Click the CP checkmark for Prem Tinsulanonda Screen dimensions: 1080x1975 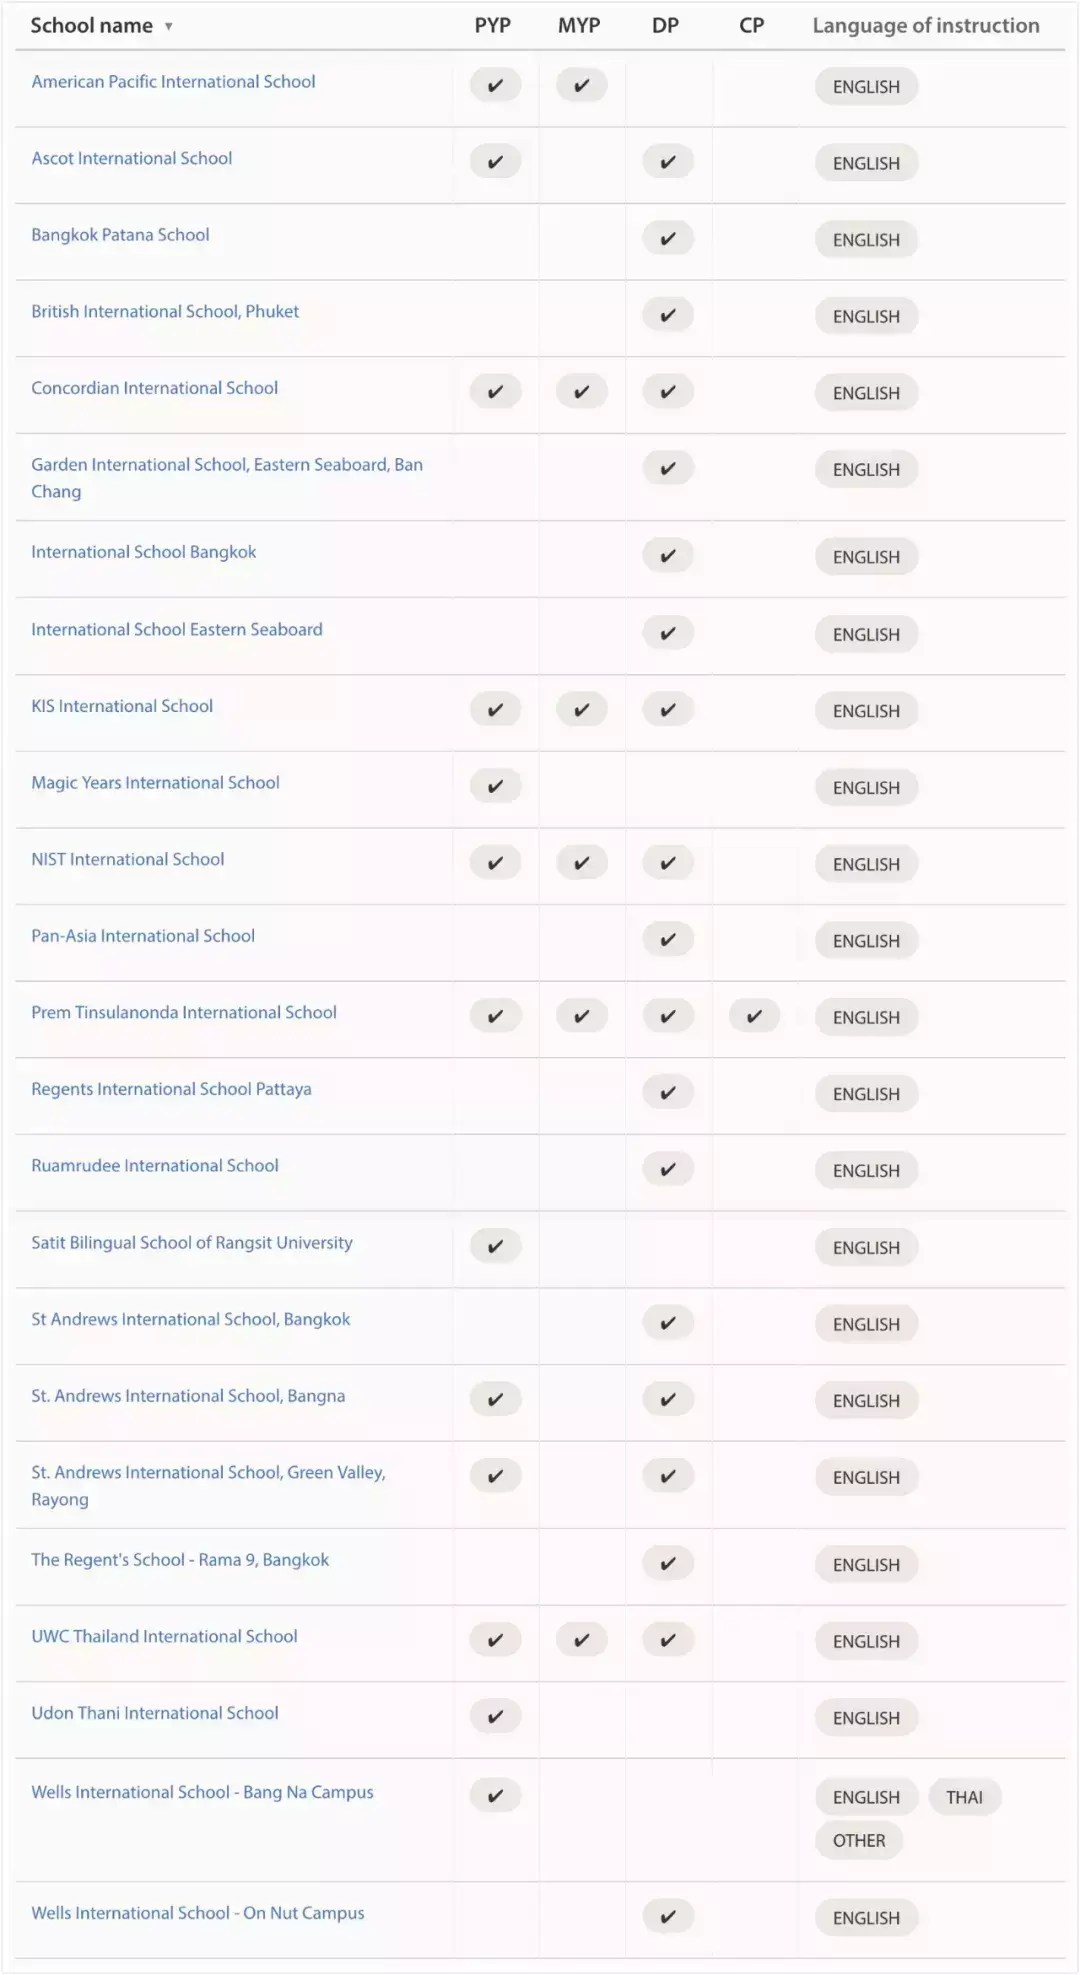[x=754, y=1016]
